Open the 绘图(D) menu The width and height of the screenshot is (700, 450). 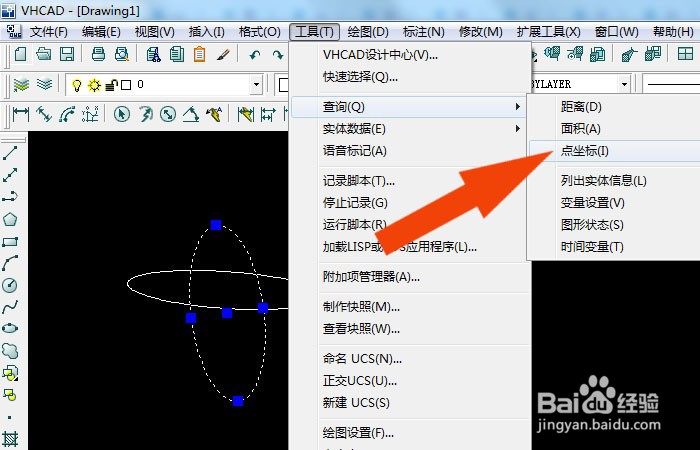tap(368, 32)
